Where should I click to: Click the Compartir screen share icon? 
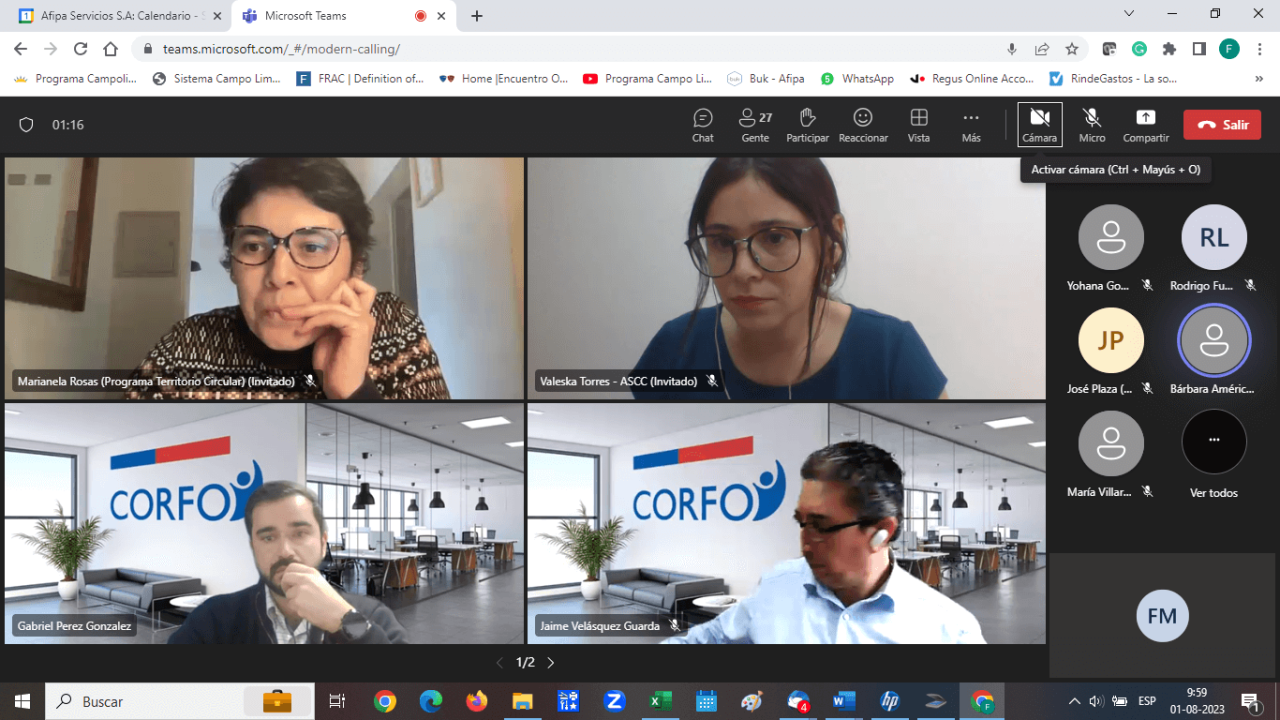pyautogui.click(x=1145, y=125)
